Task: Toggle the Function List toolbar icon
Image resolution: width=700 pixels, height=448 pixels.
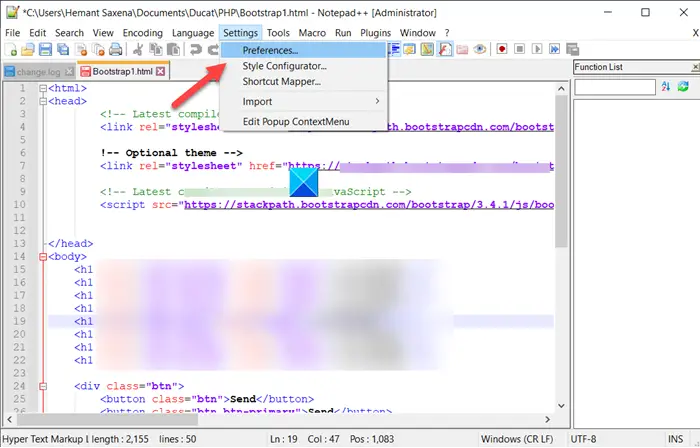Action: [445, 49]
